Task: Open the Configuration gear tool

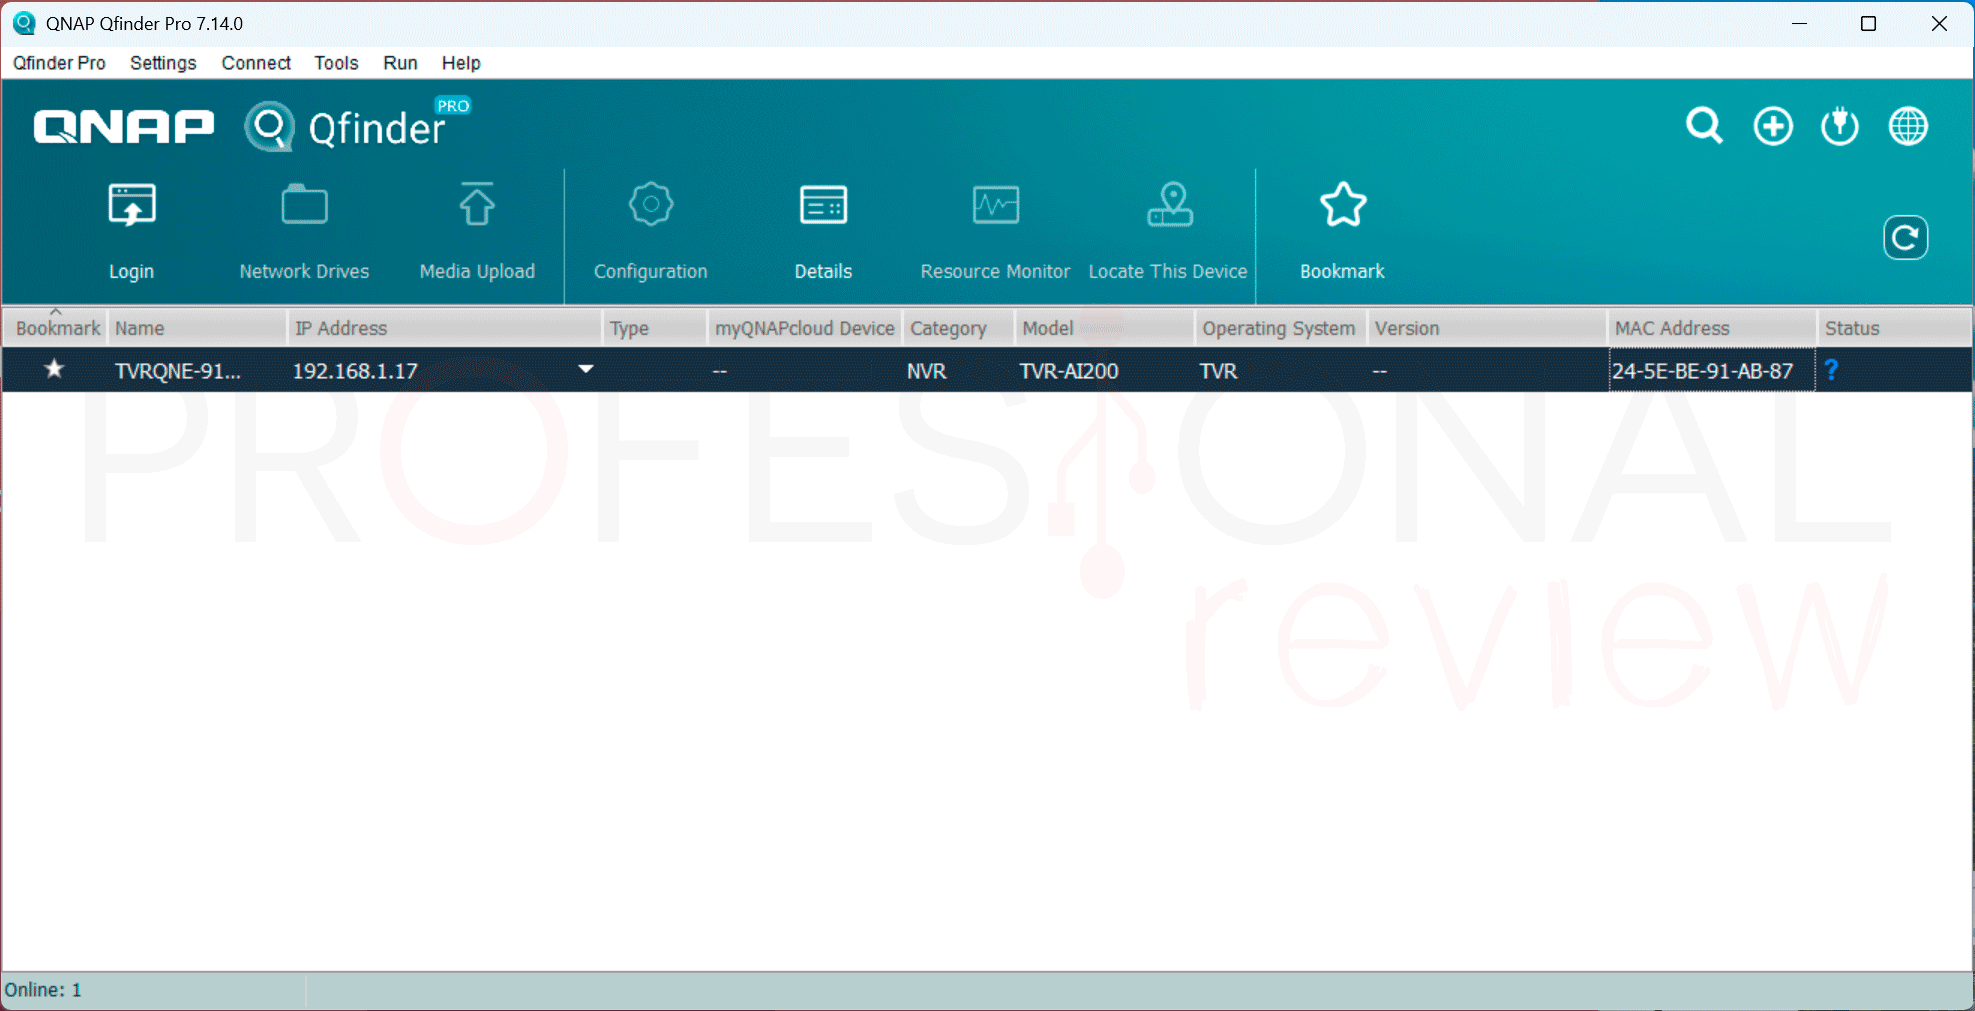Action: pyautogui.click(x=651, y=231)
